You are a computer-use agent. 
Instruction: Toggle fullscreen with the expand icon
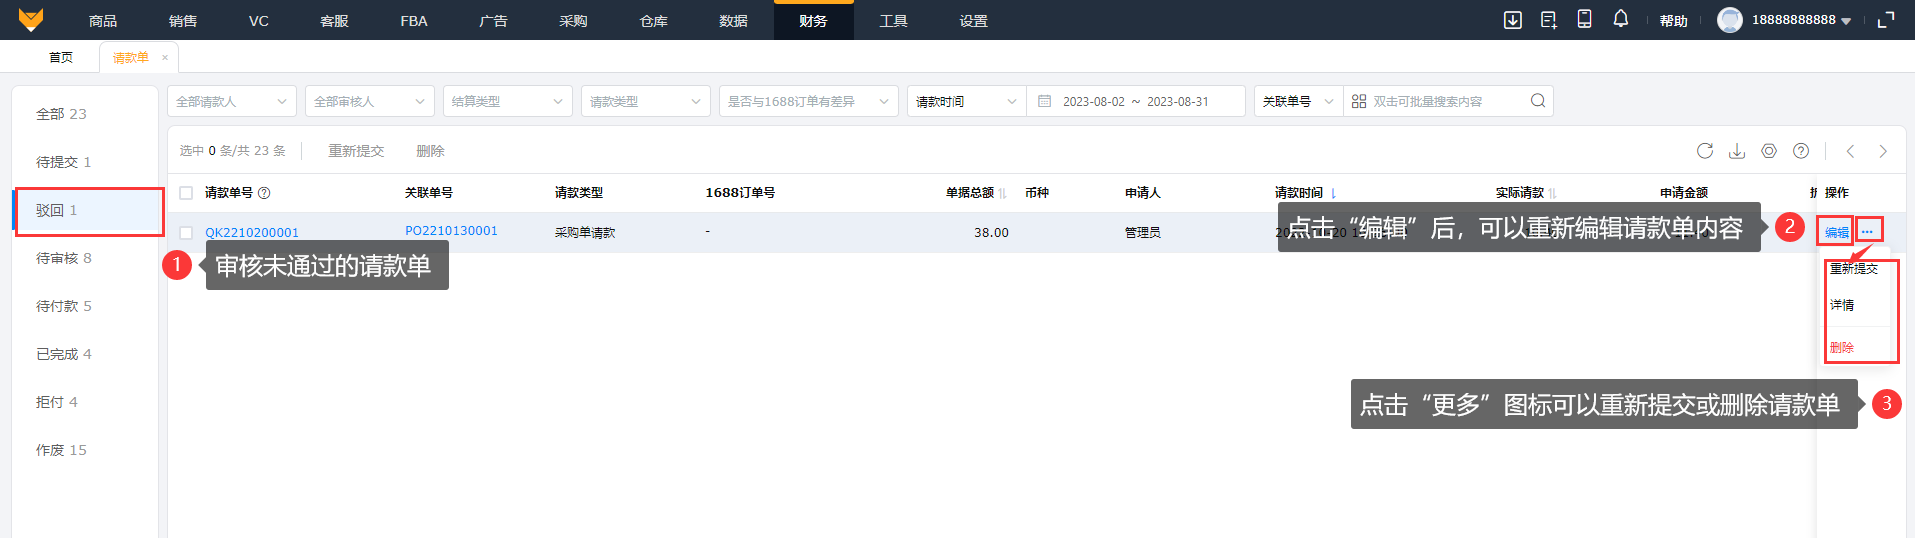pyautogui.click(x=1886, y=20)
